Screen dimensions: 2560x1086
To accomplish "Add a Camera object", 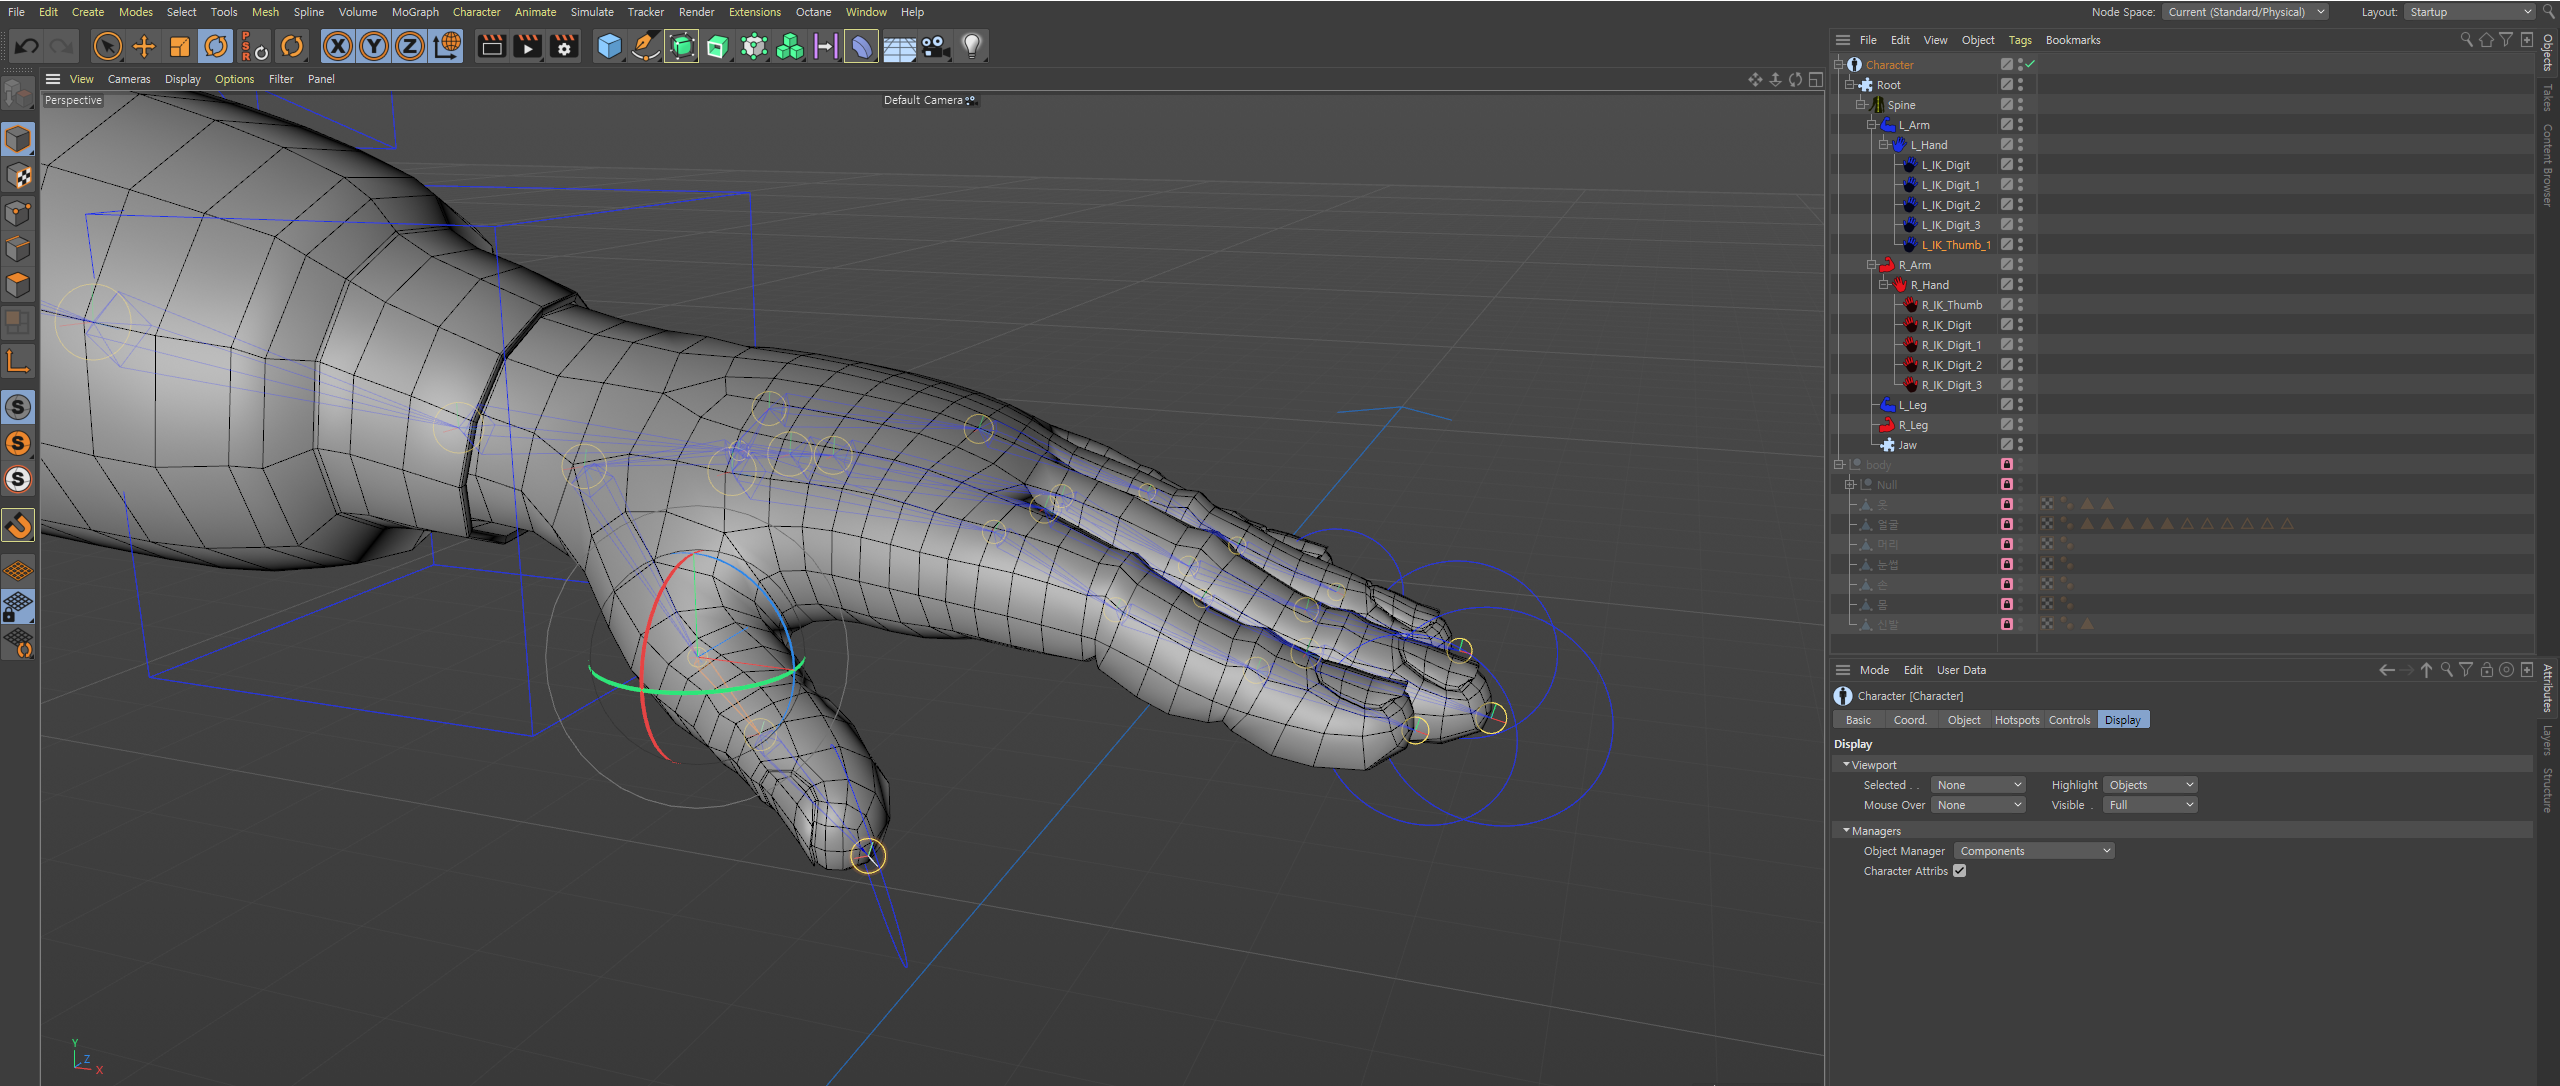I will (935, 46).
